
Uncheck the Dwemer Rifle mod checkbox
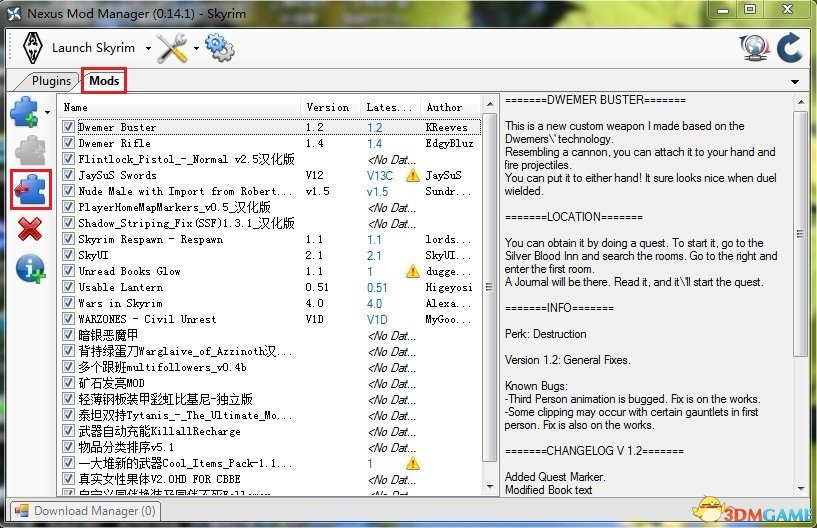[x=68, y=143]
